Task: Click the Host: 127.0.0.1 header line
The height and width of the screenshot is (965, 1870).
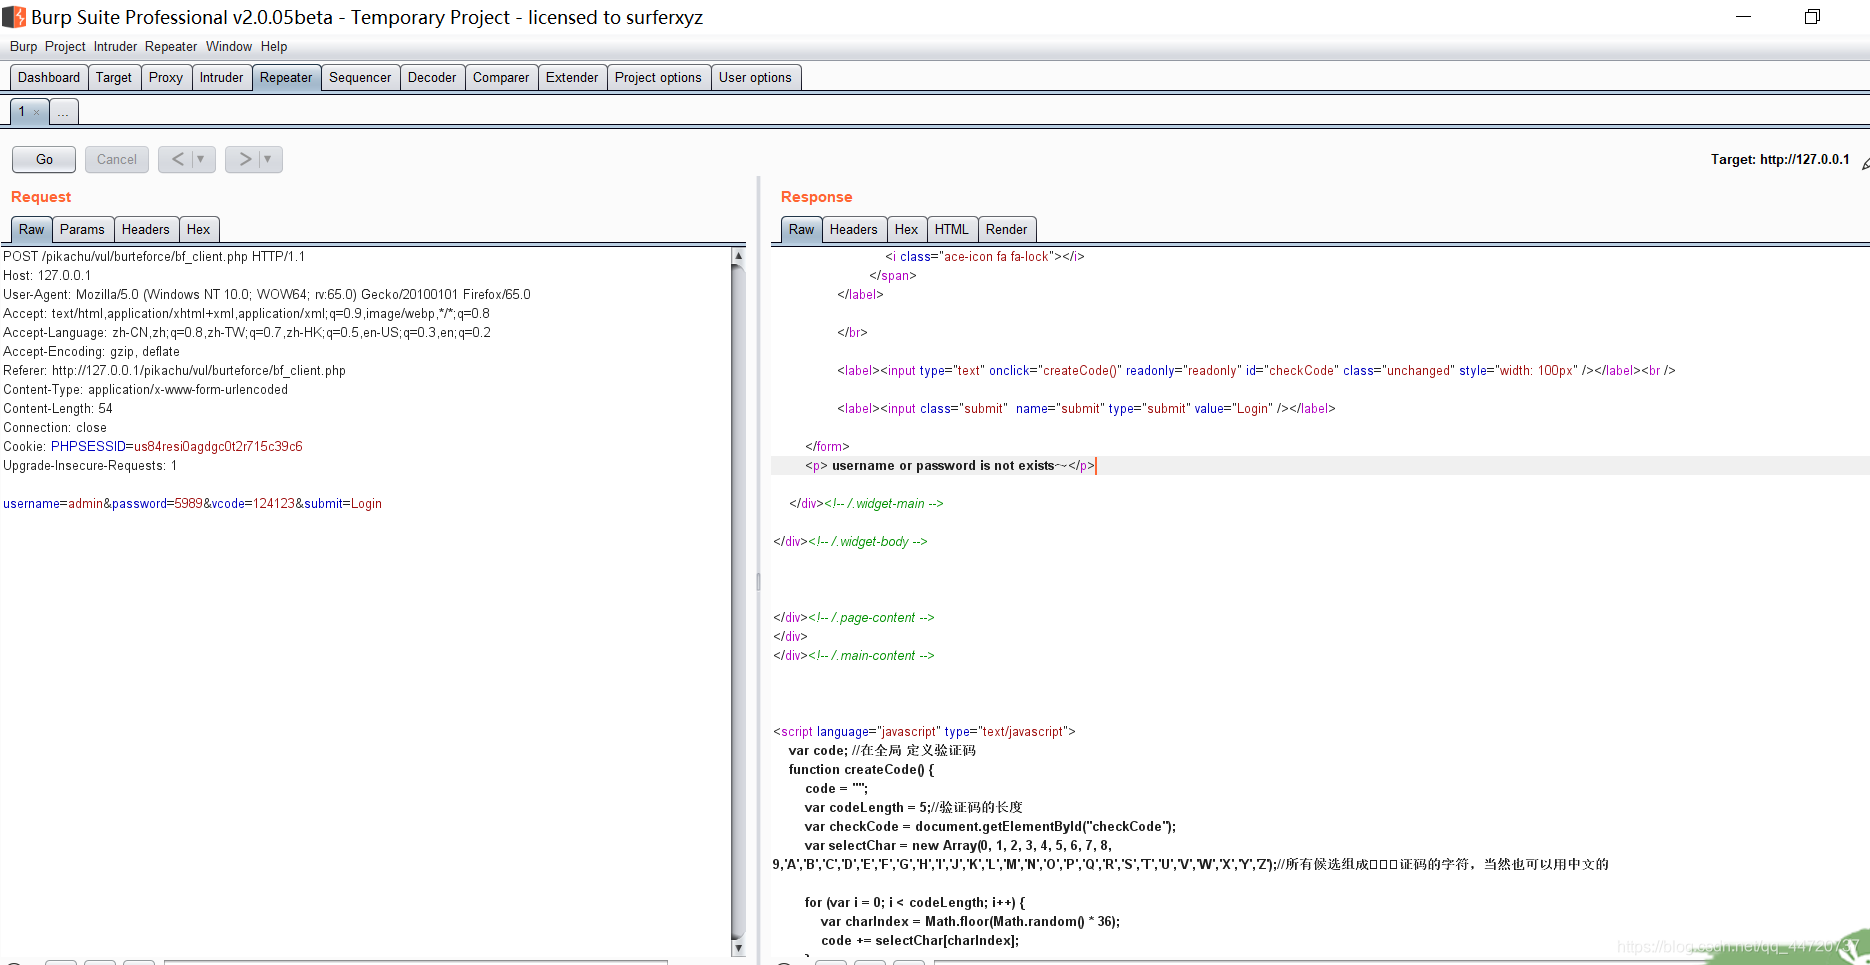Action: pyautogui.click(x=47, y=275)
